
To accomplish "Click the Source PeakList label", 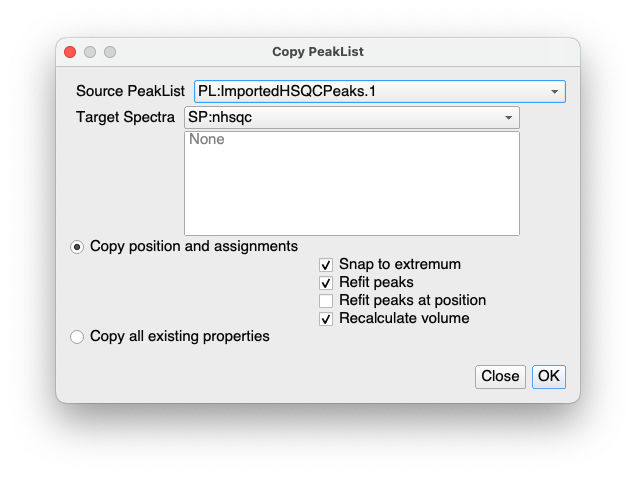I will click(x=130, y=92).
